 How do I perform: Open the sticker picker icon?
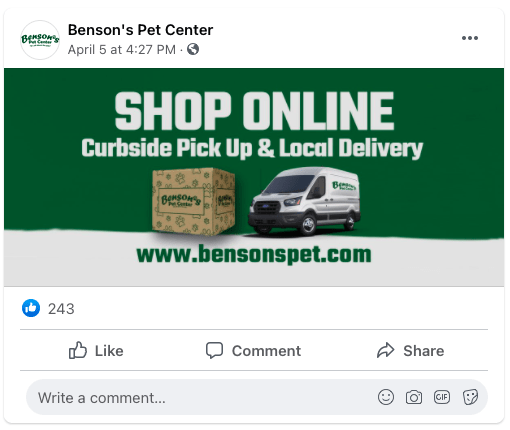[470, 397]
